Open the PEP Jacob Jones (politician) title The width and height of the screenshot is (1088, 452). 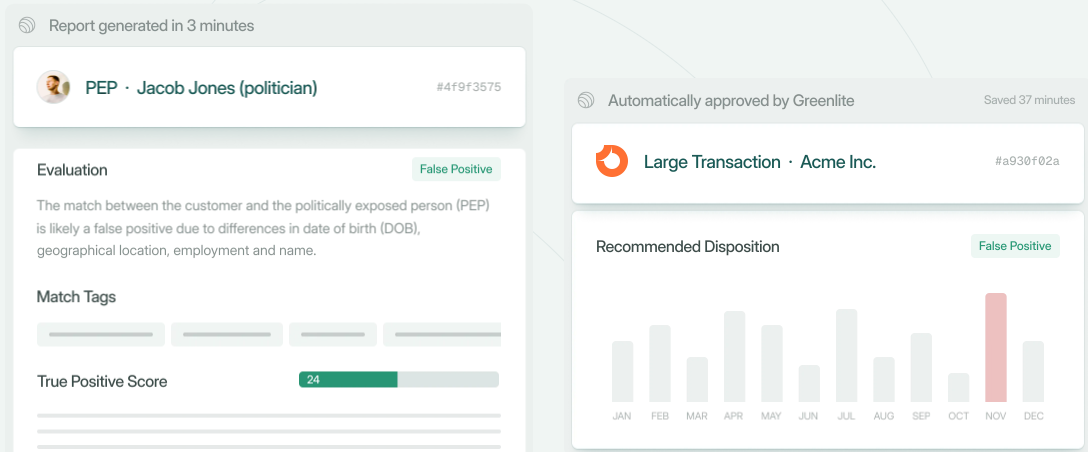pyautogui.click(x=201, y=88)
